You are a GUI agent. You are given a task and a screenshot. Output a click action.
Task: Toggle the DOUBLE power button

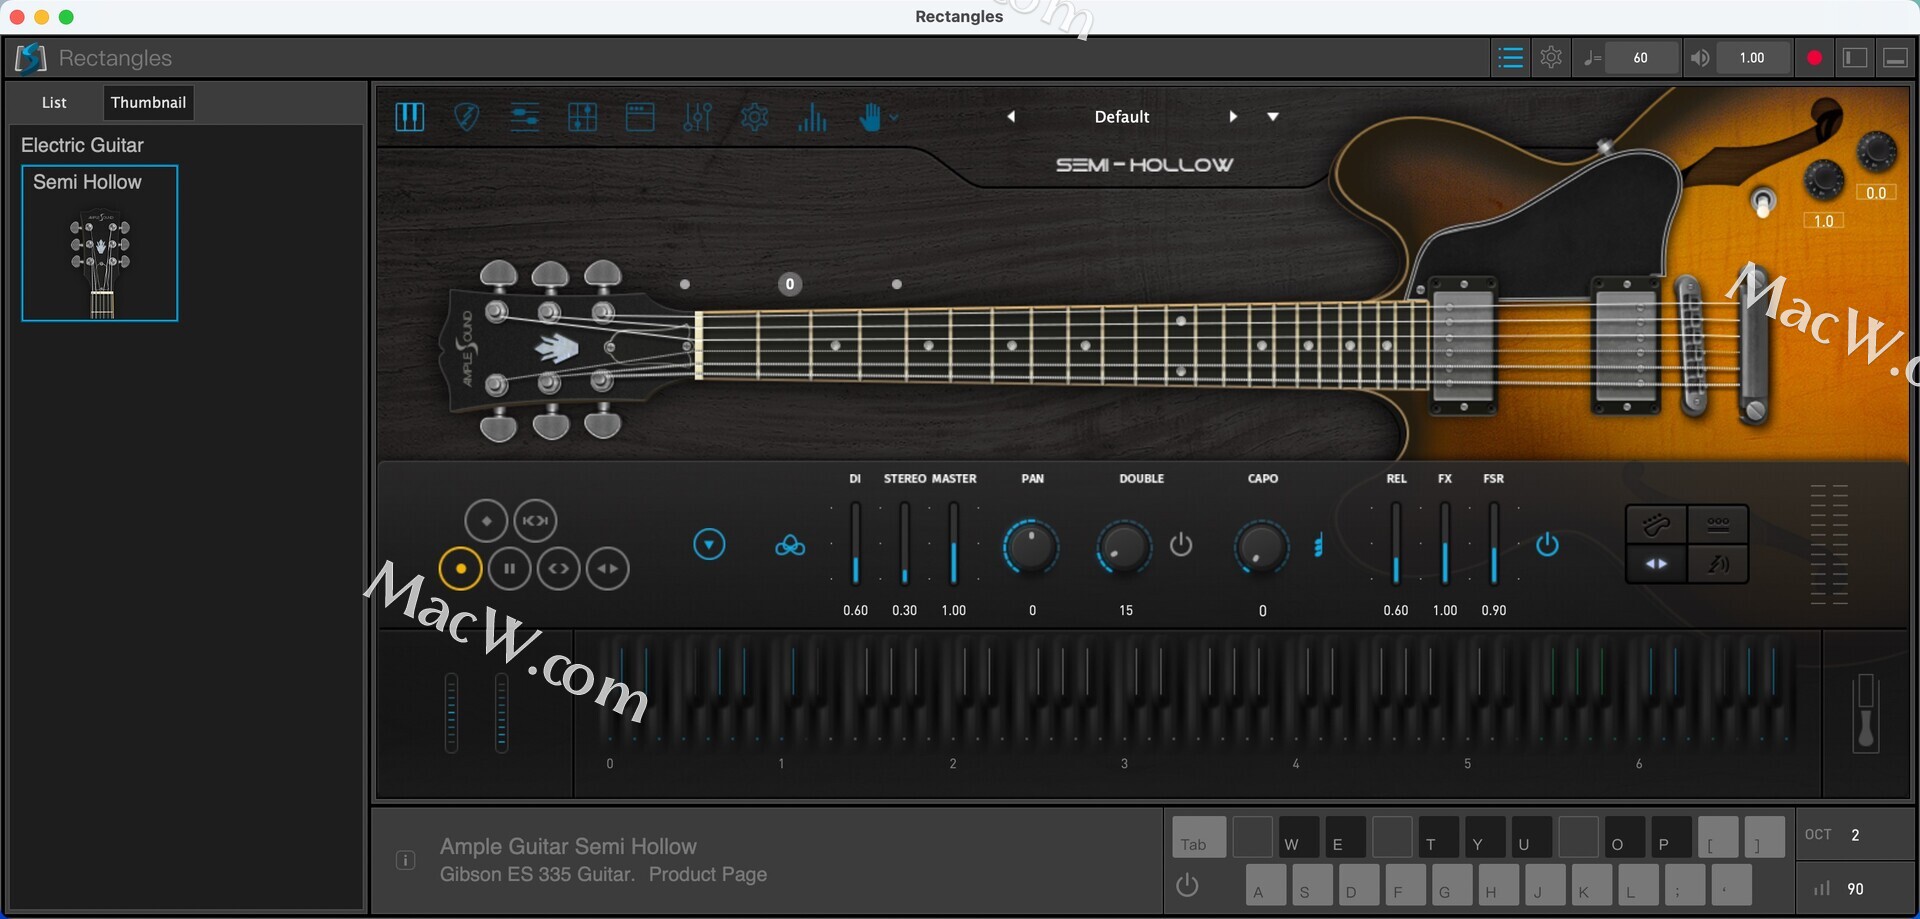click(x=1181, y=545)
